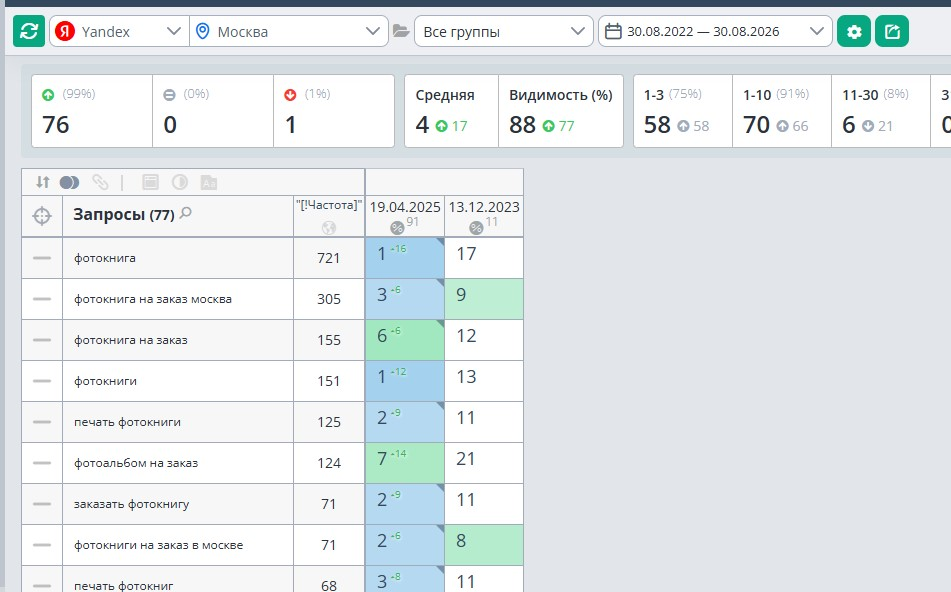Toggle the half-circle contrast icon in toolbar
Image resolution: width=951 pixels, height=592 pixels.
[x=180, y=182]
